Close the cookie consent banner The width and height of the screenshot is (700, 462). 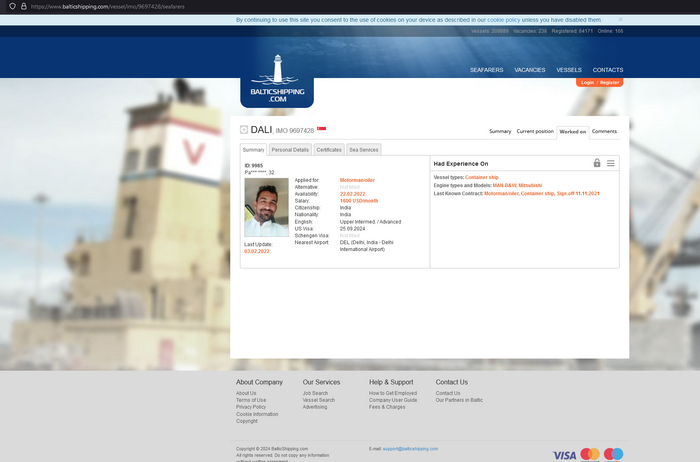pos(621,20)
